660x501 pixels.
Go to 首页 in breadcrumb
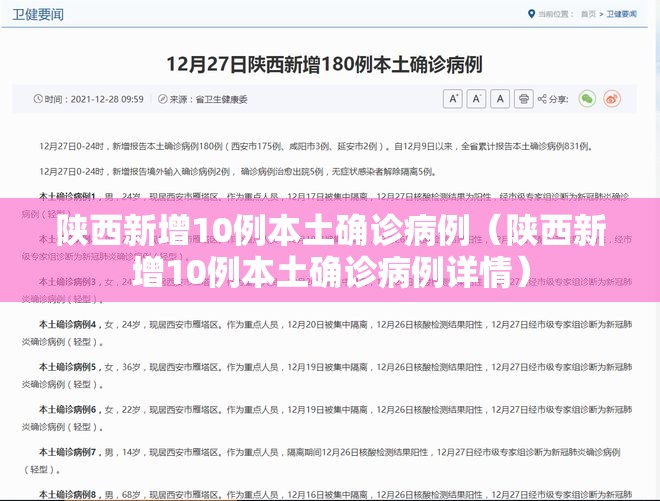tap(588, 14)
